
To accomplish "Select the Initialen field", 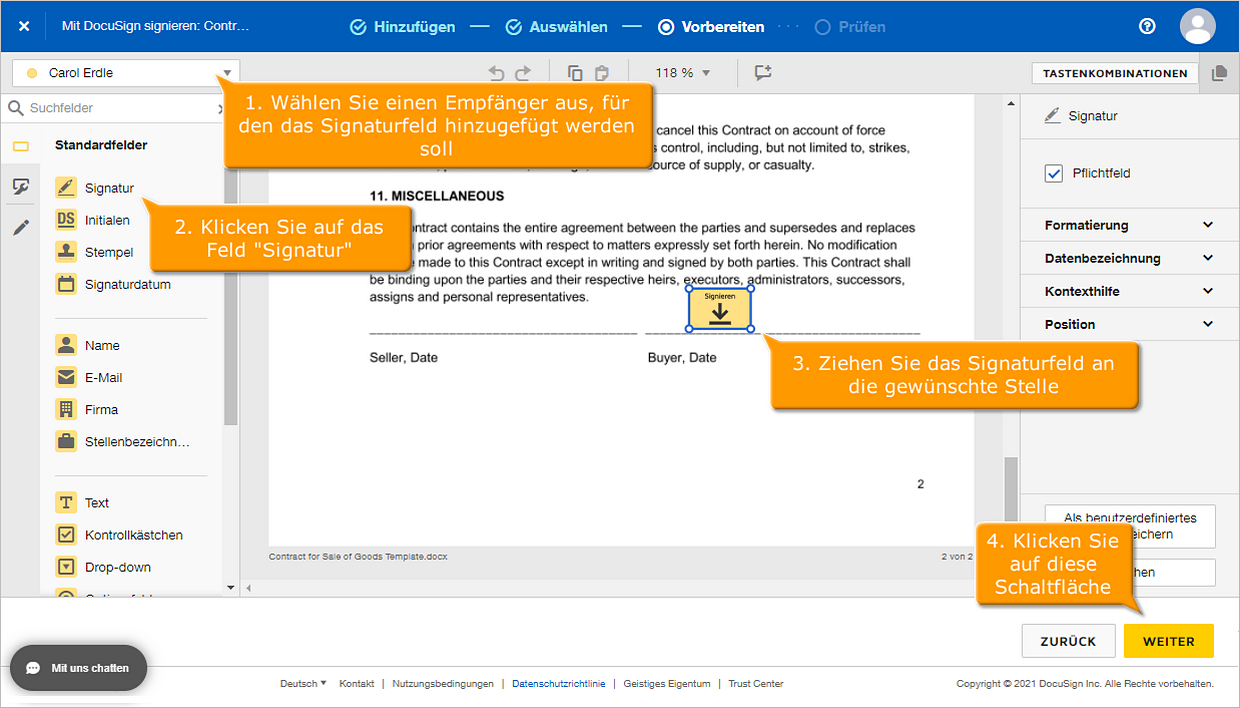I will point(93,220).
